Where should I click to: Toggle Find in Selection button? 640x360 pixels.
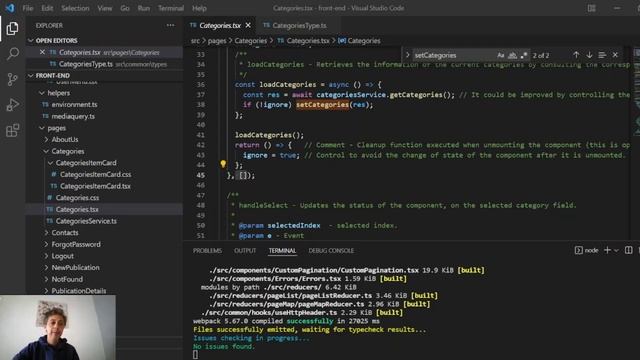click(x=602, y=55)
